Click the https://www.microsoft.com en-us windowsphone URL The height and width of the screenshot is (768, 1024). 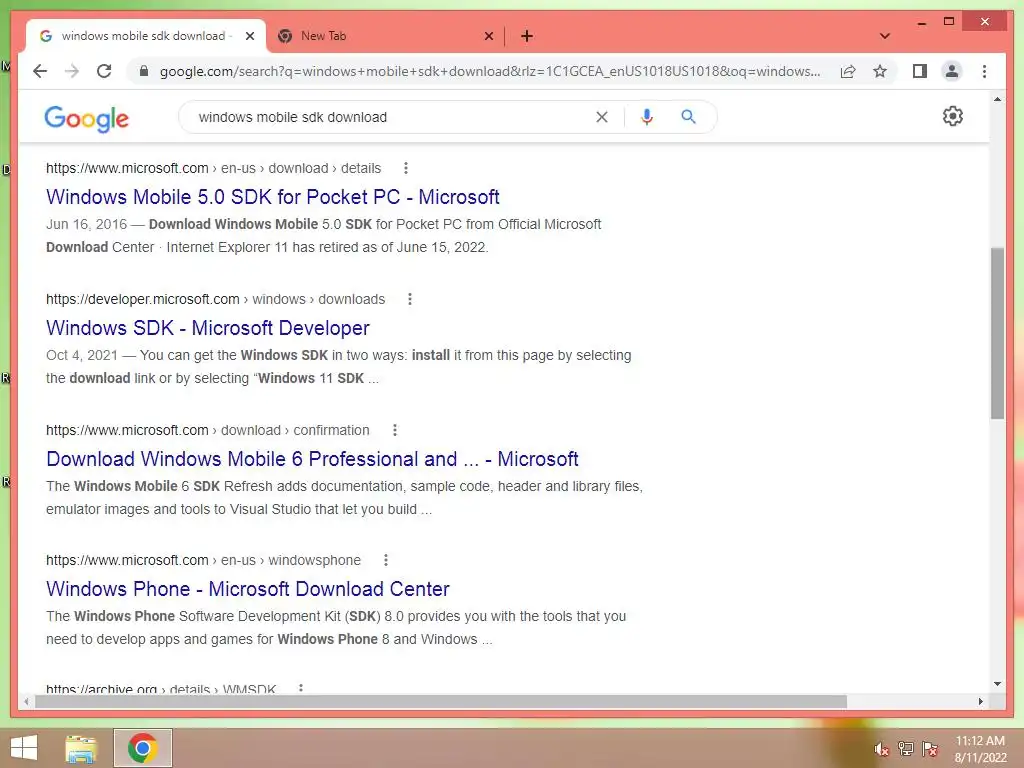202,560
